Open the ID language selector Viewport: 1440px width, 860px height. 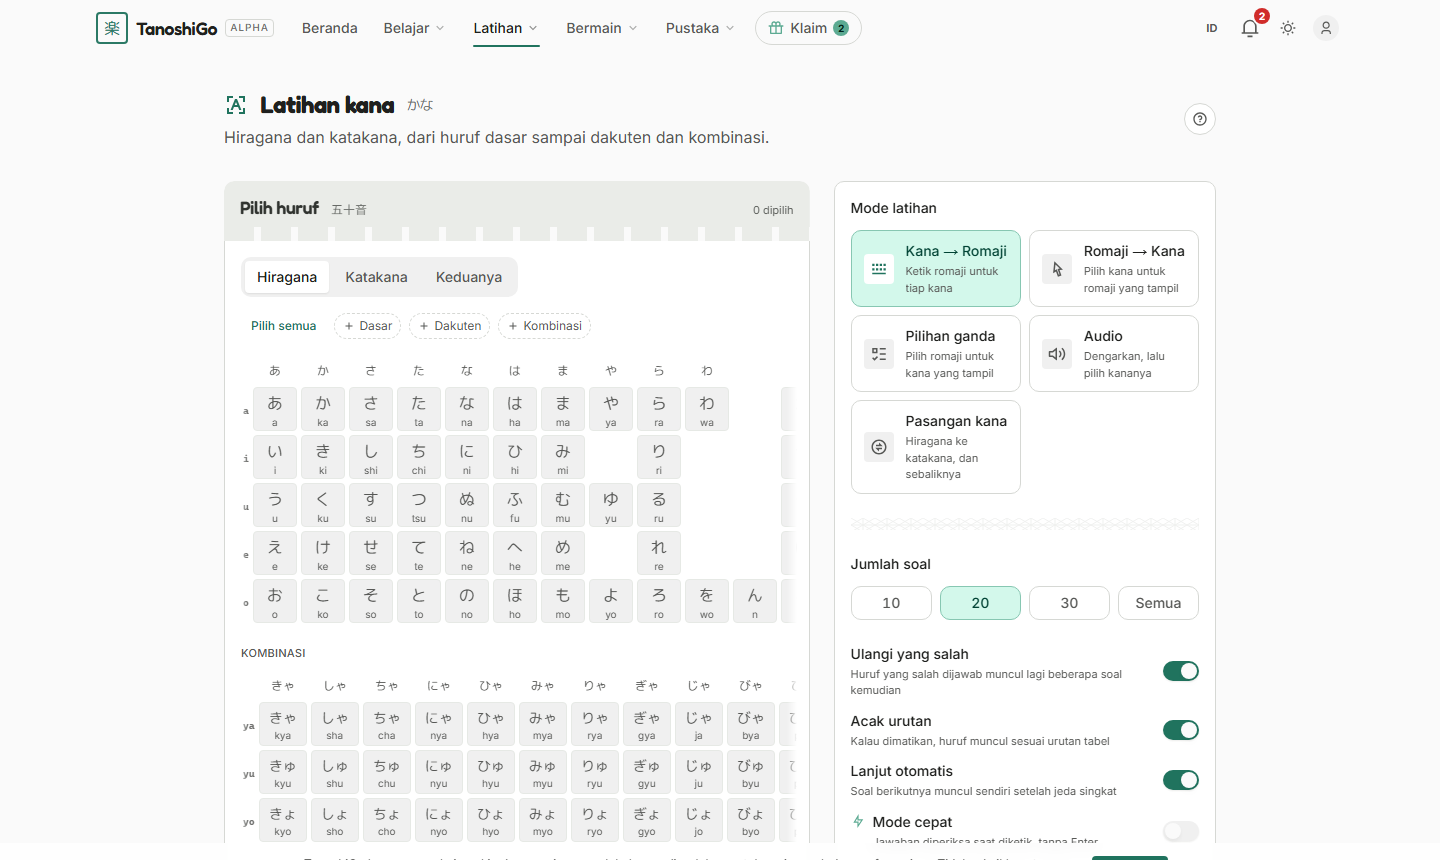point(1212,28)
